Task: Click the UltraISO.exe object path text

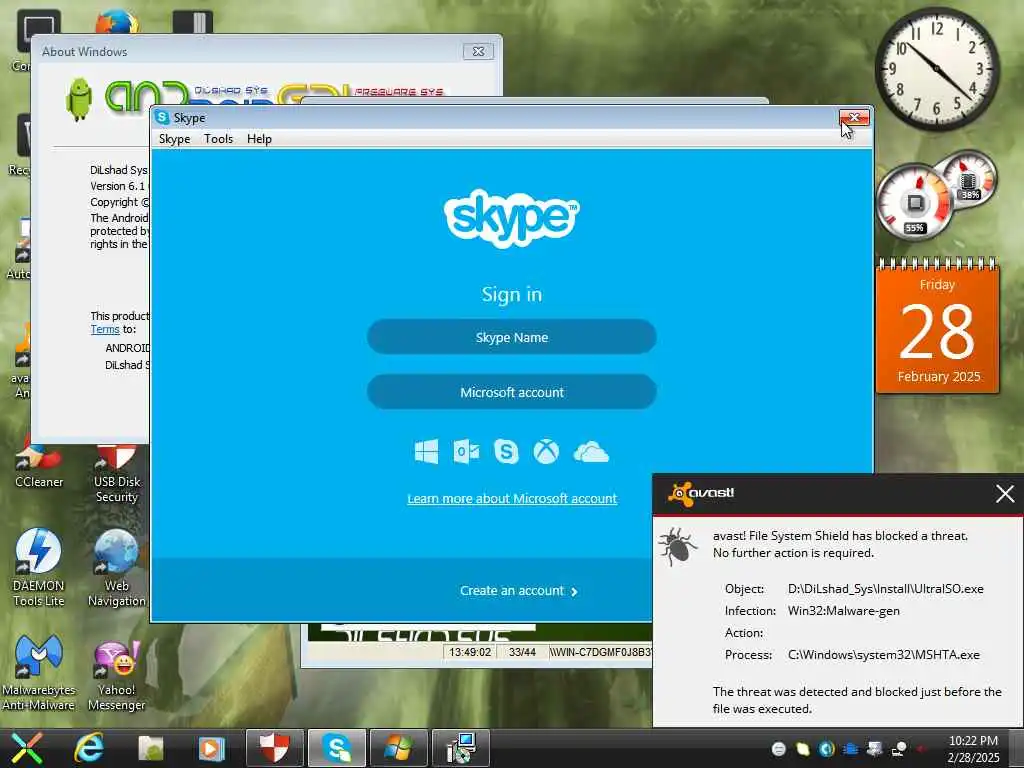Action: click(x=886, y=588)
